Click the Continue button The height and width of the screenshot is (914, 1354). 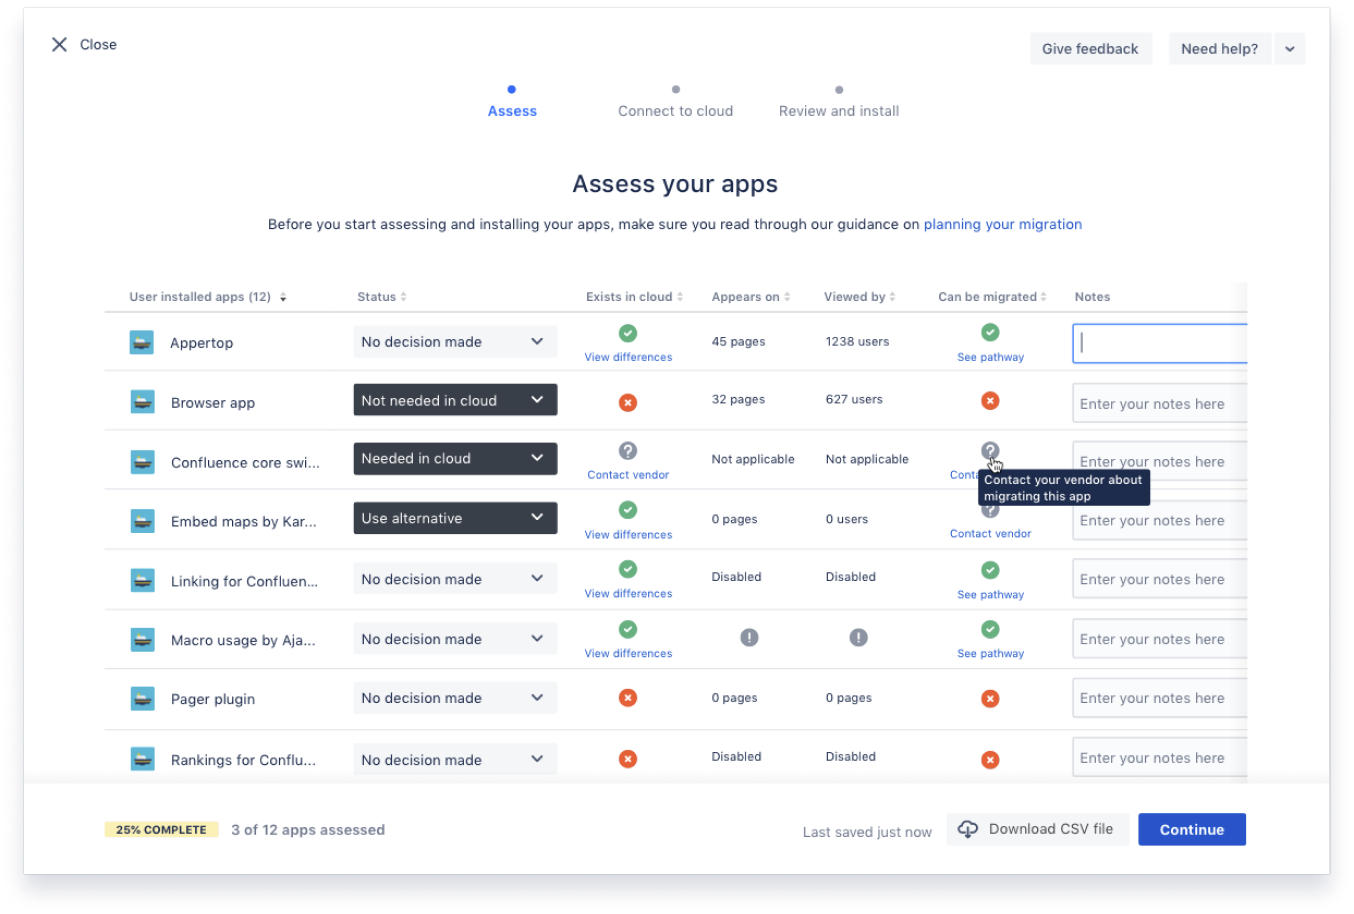pos(1192,829)
